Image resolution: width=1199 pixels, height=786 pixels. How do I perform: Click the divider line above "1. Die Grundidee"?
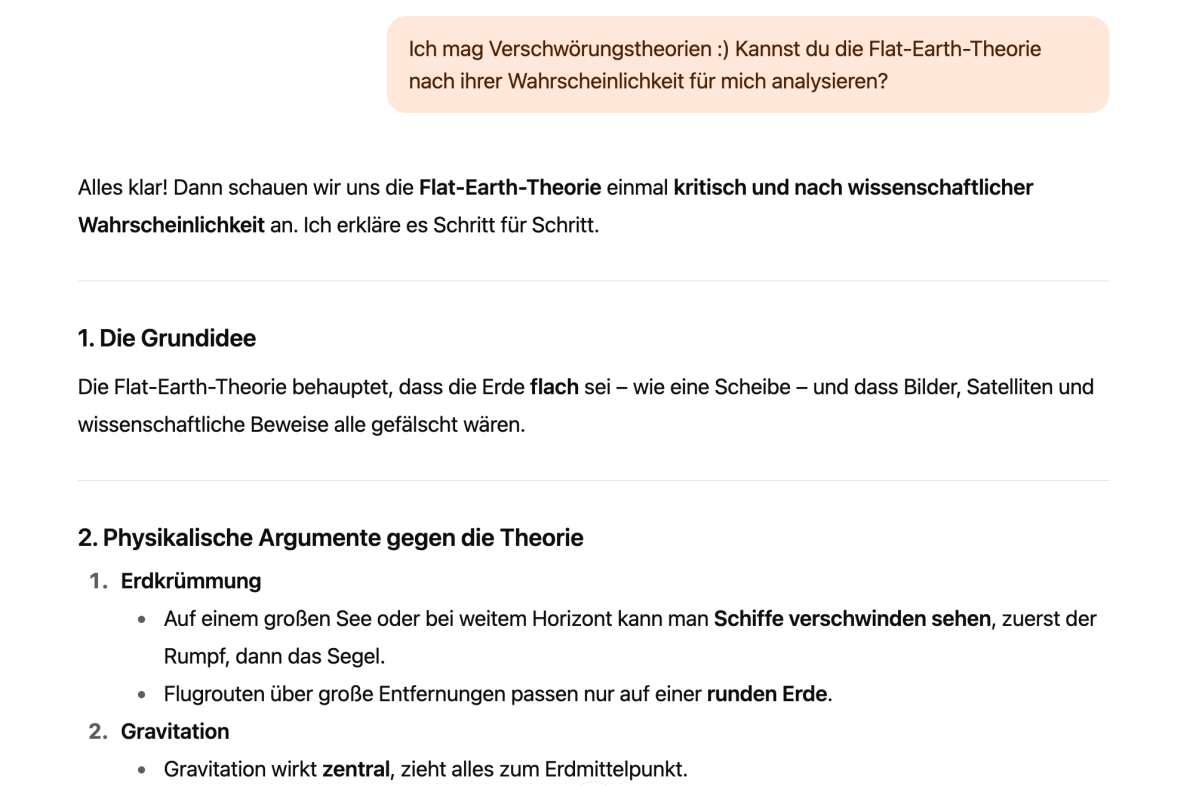[x=593, y=281]
